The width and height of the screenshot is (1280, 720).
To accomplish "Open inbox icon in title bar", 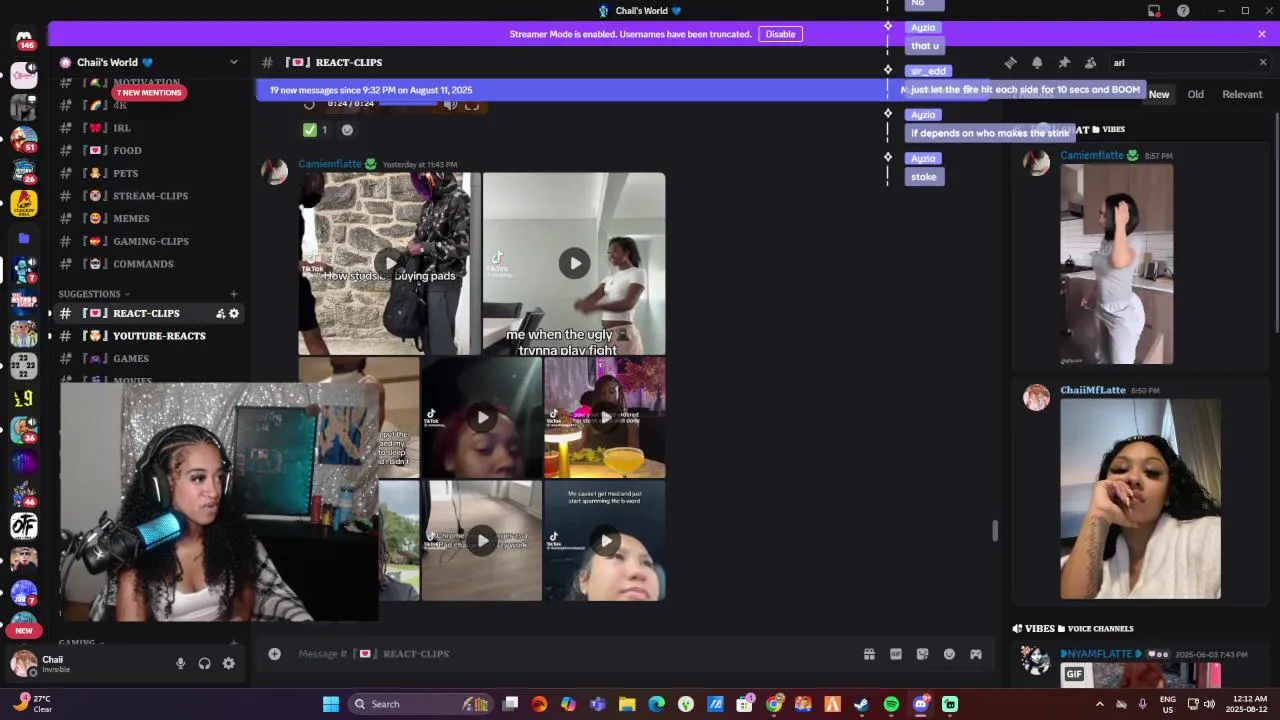I will [1154, 11].
